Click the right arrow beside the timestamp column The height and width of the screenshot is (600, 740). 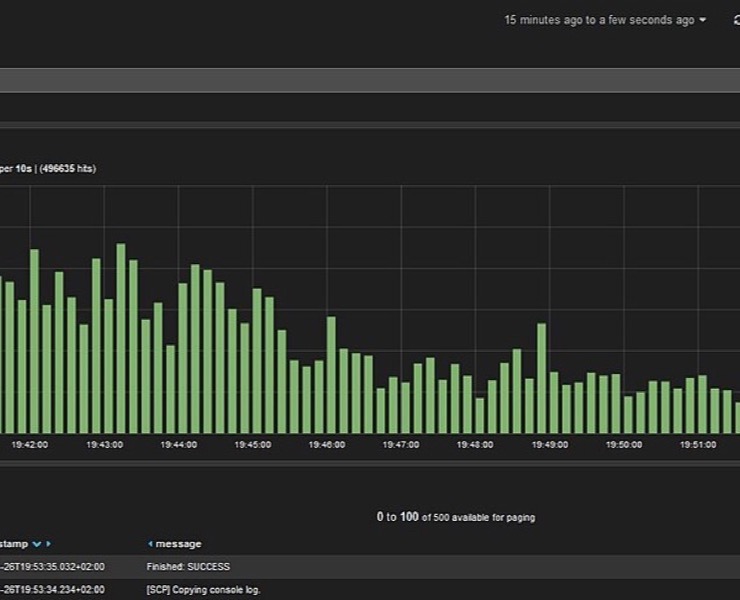(x=48, y=544)
